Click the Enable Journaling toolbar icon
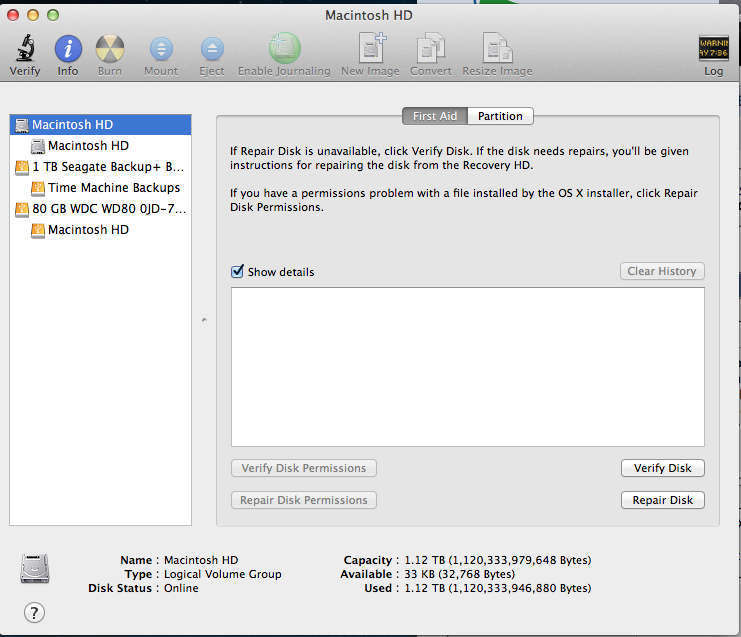 pyautogui.click(x=284, y=48)
